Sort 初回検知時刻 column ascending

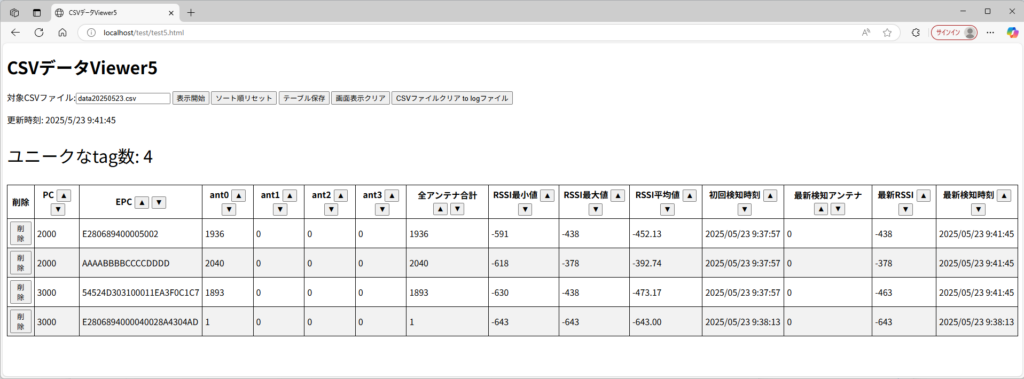coord(770,195)
